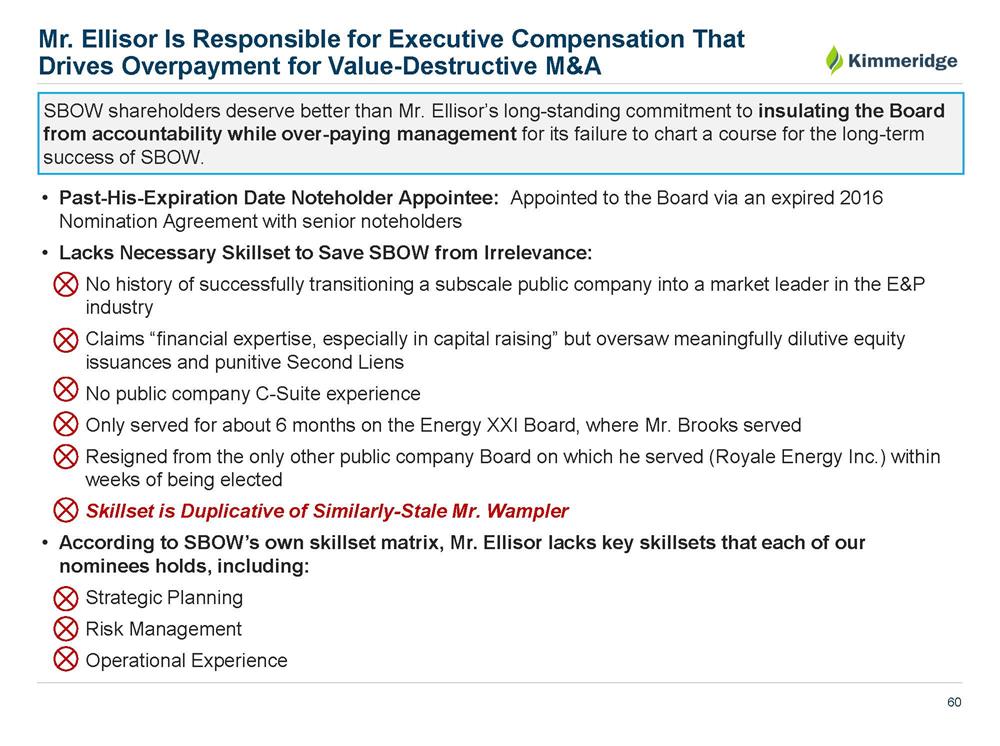The image size is (1000, 746).
Task: Select red X beside "No public company C-Suite experience"
Action: pyautogui.click(x=65, y=394)
